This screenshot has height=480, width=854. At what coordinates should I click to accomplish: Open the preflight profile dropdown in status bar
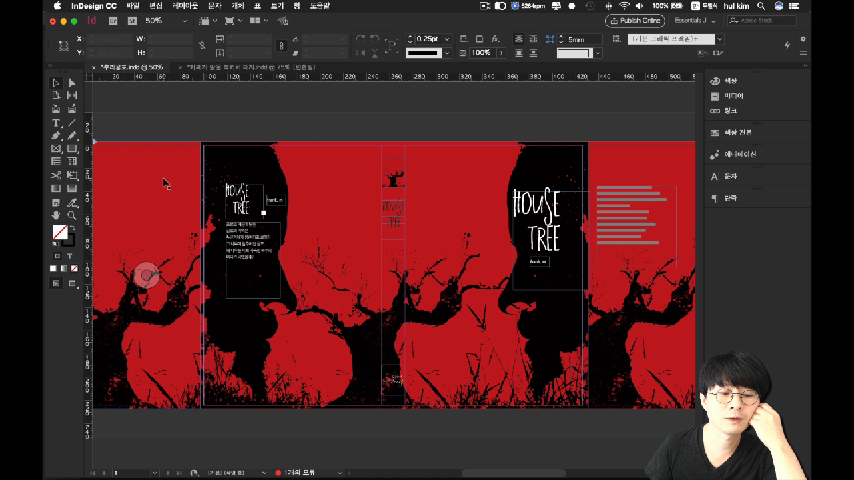coord(340,473)
